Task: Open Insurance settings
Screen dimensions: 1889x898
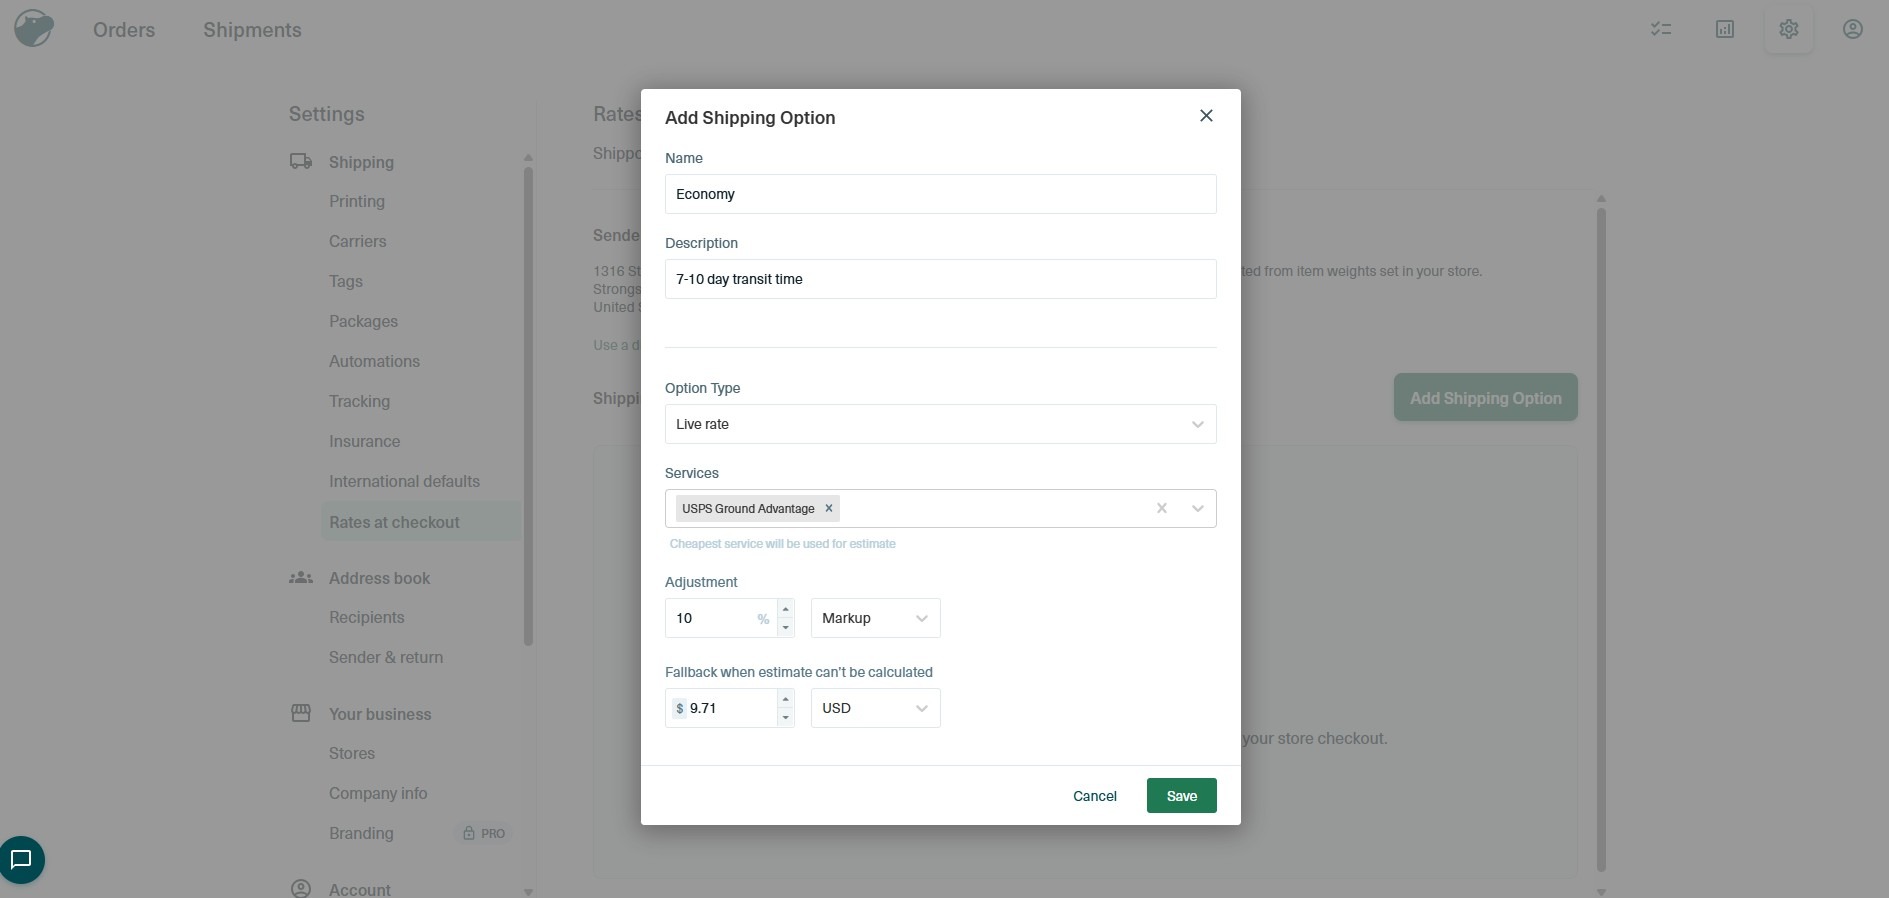Action: pyautogui.click(x=364, y=441)
